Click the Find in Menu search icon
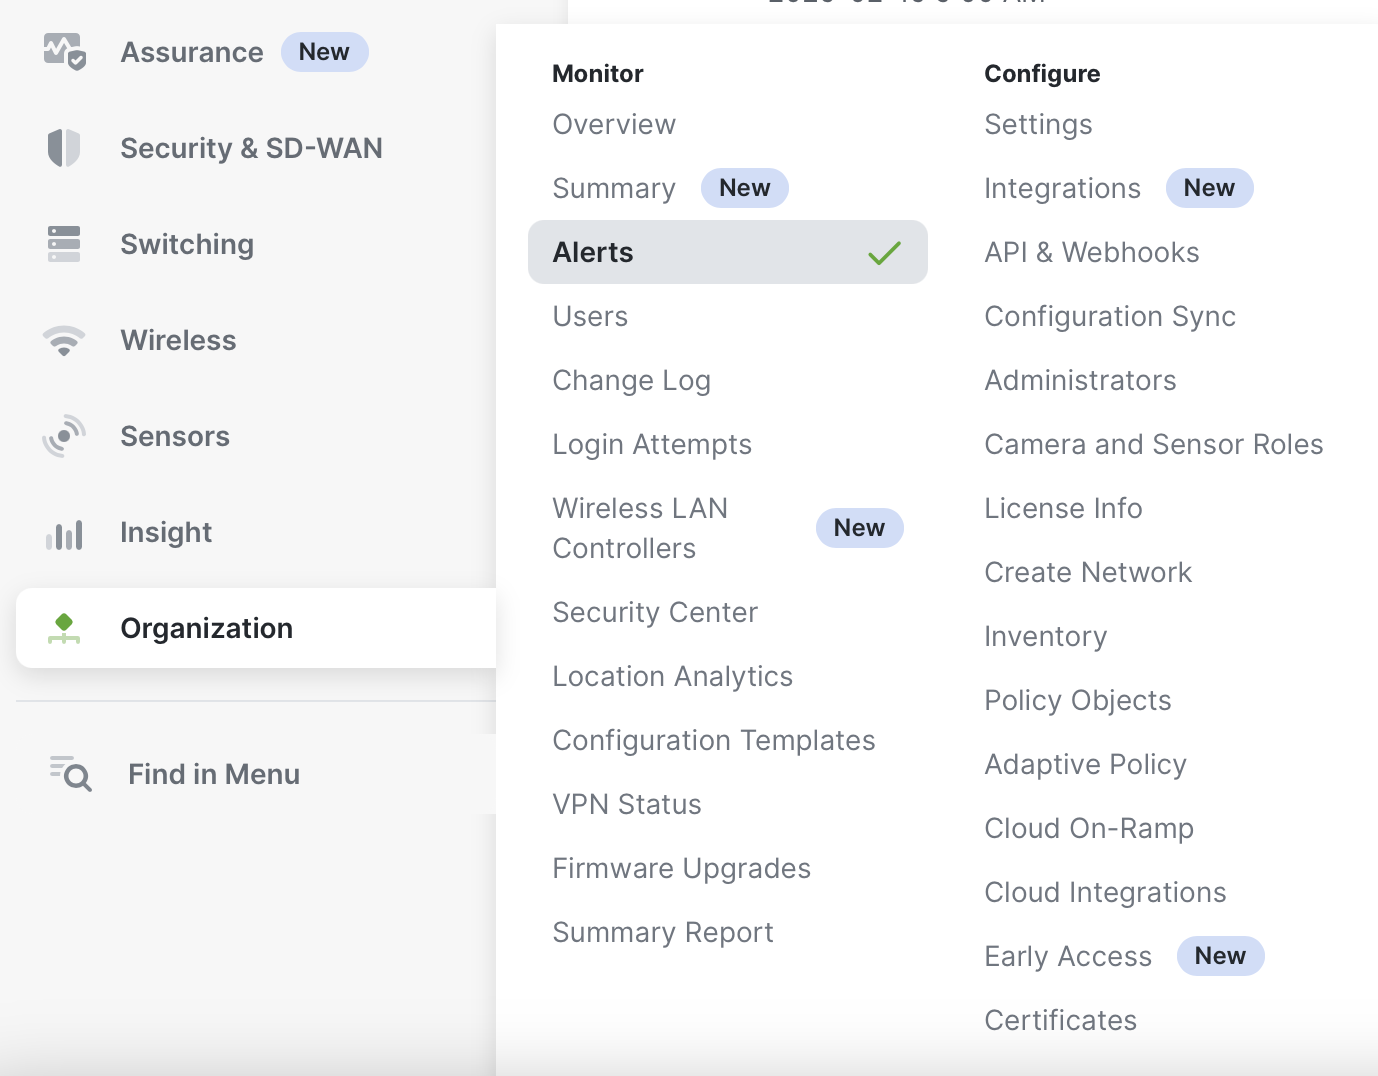Screen dimensions: 1378x1076 68,774
